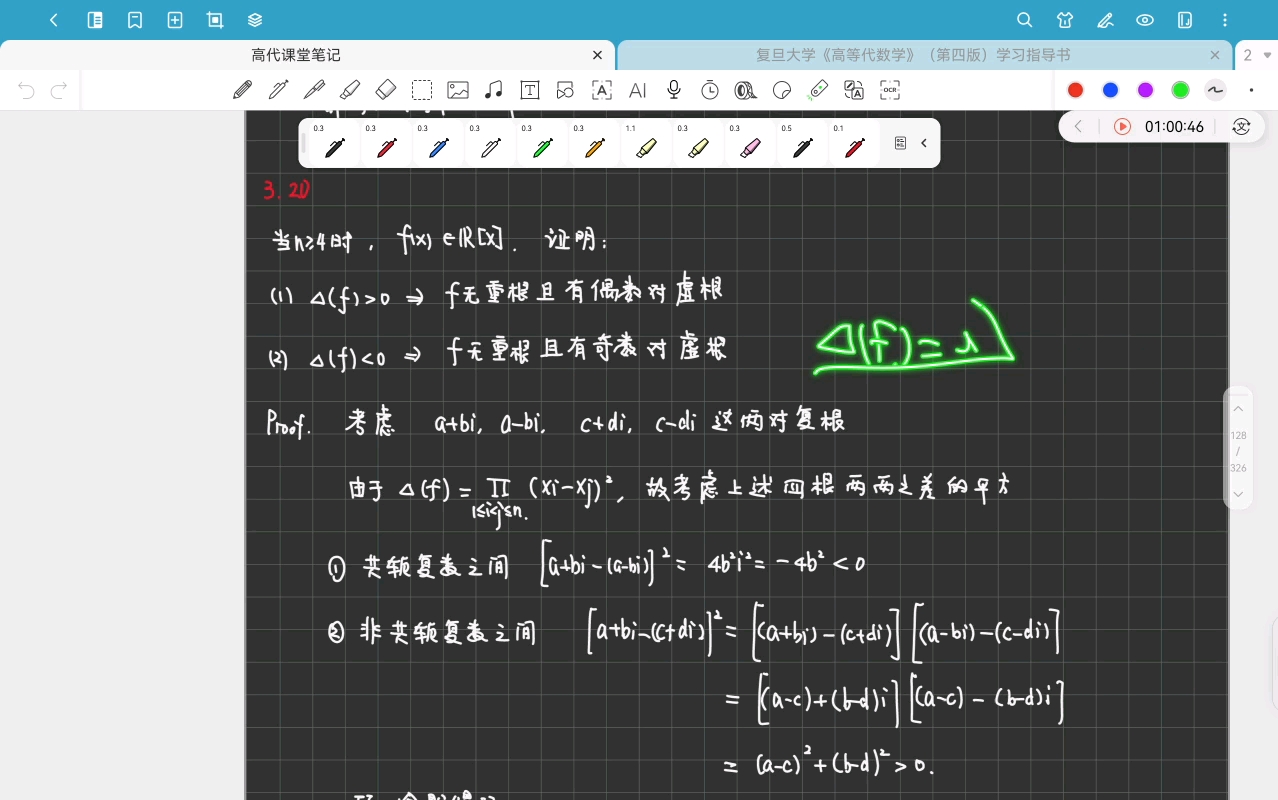
Task: Open the stroke style wavy-line selector
Action: 1215,90
